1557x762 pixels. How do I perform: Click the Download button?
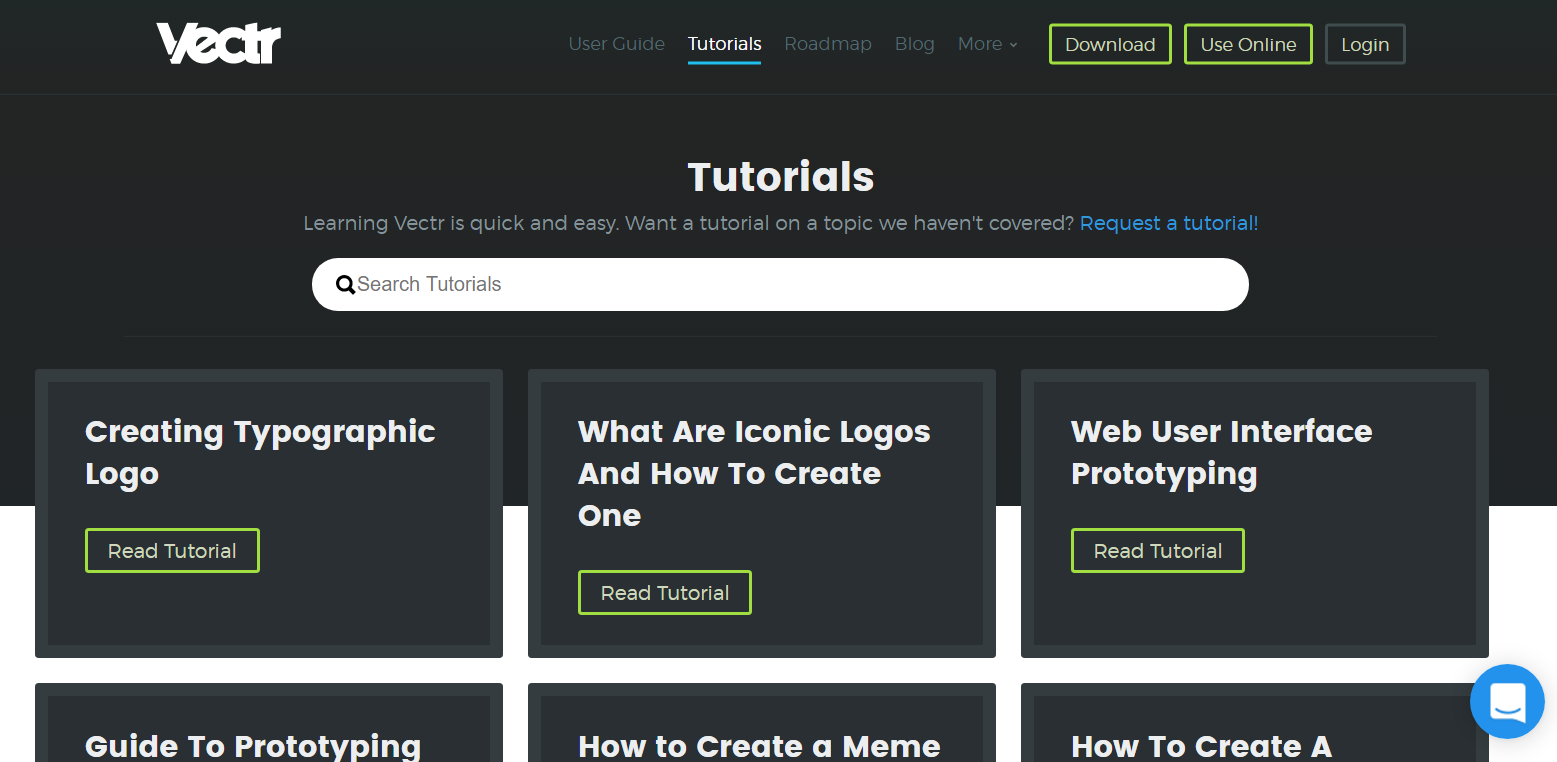tap(1110, 44)
